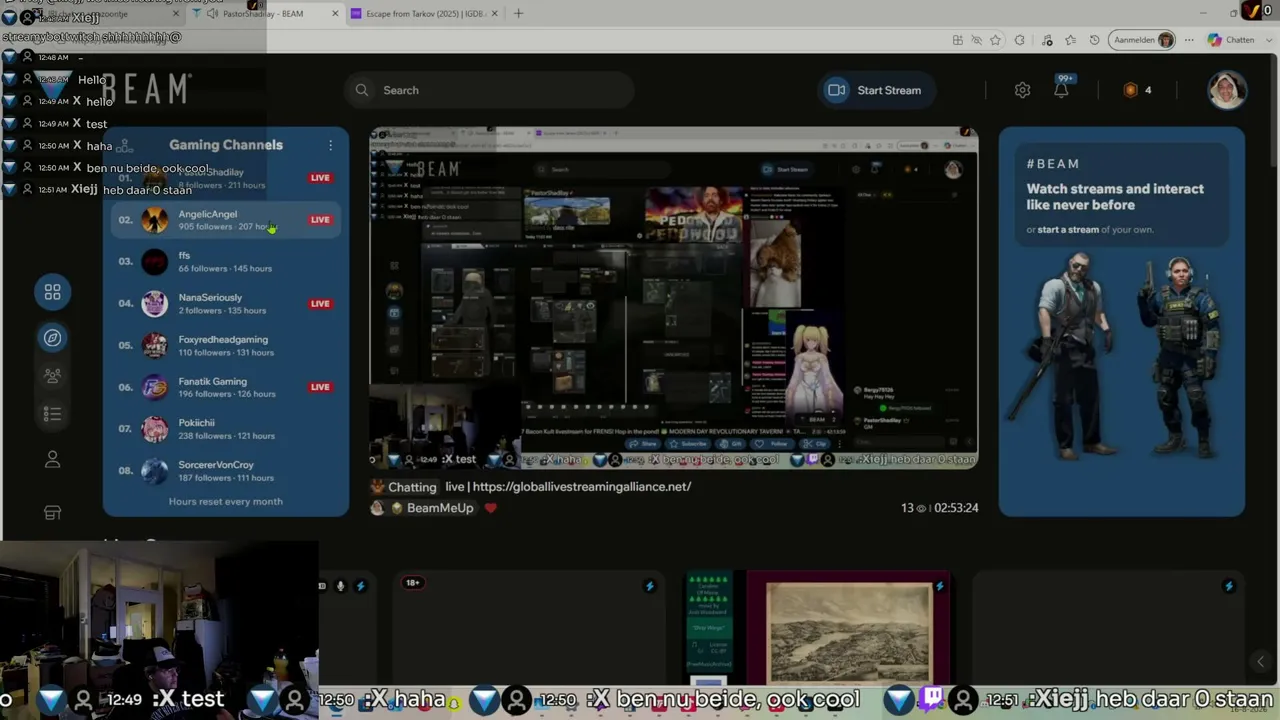1280x720 pixels.
Task: Select Foxyredheadgaming channel row
Action: tap(226, 346)
